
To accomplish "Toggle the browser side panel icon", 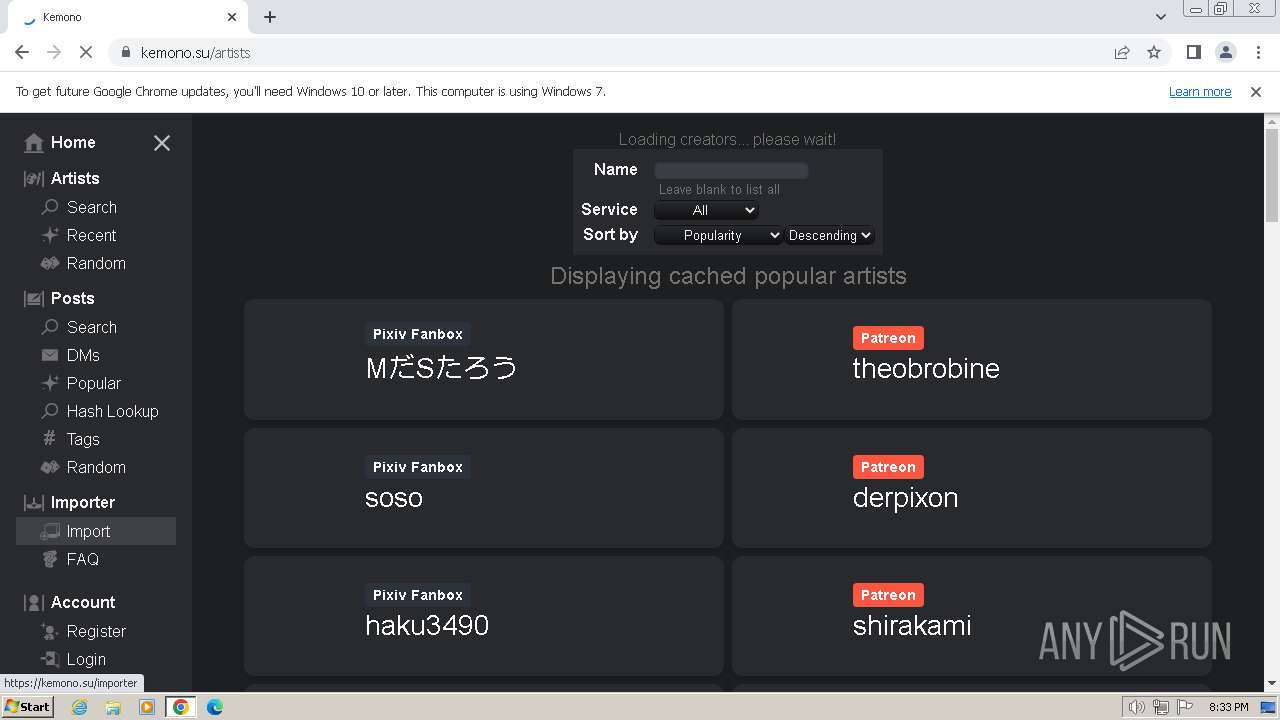I will tap(1193, 52).
